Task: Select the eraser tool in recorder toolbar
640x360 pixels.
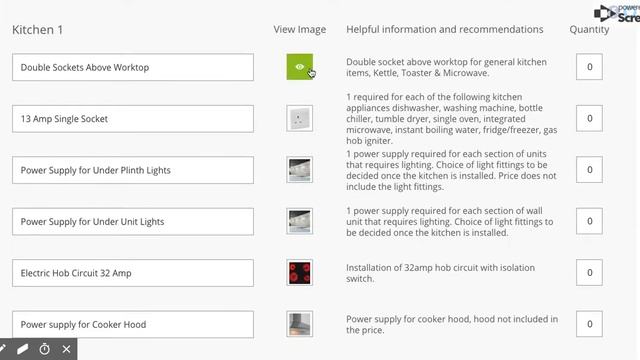Action: [23, 349]
